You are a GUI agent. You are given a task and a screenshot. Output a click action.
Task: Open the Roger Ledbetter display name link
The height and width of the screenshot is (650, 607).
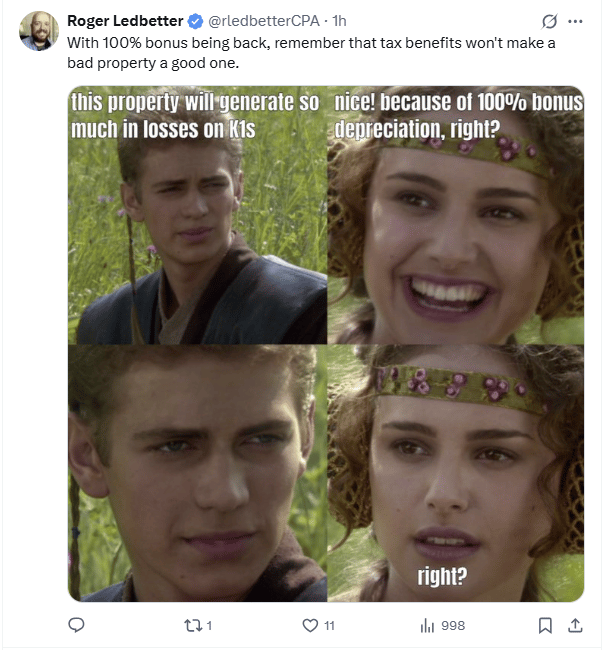[125, 21]
